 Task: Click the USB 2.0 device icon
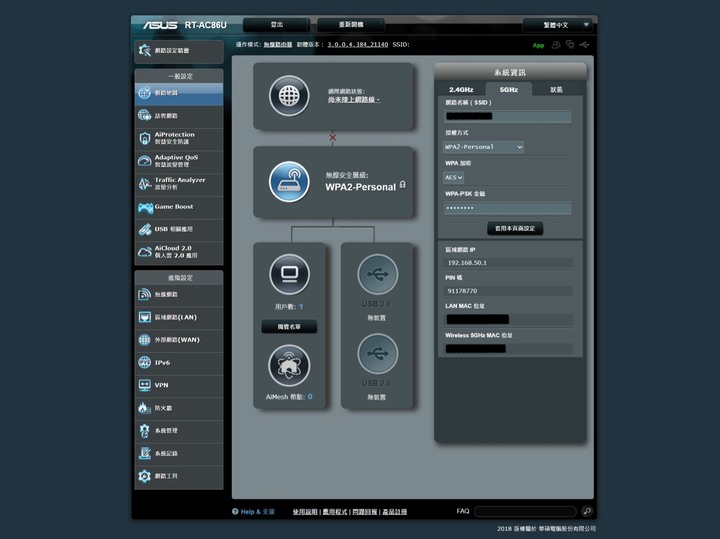click(x=377, y=354)
